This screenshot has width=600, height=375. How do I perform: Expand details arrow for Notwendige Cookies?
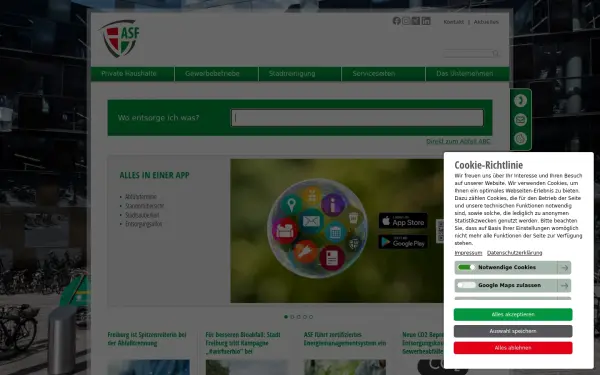(x=564, y=268)
